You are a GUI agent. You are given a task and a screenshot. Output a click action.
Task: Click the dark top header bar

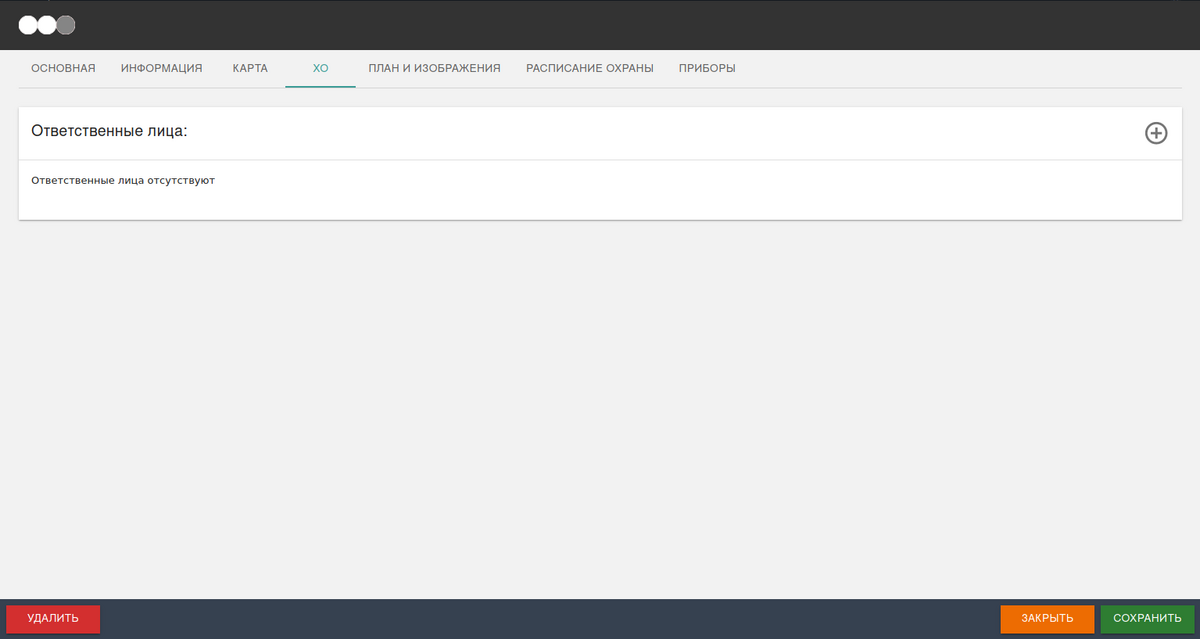pos(600,25)
